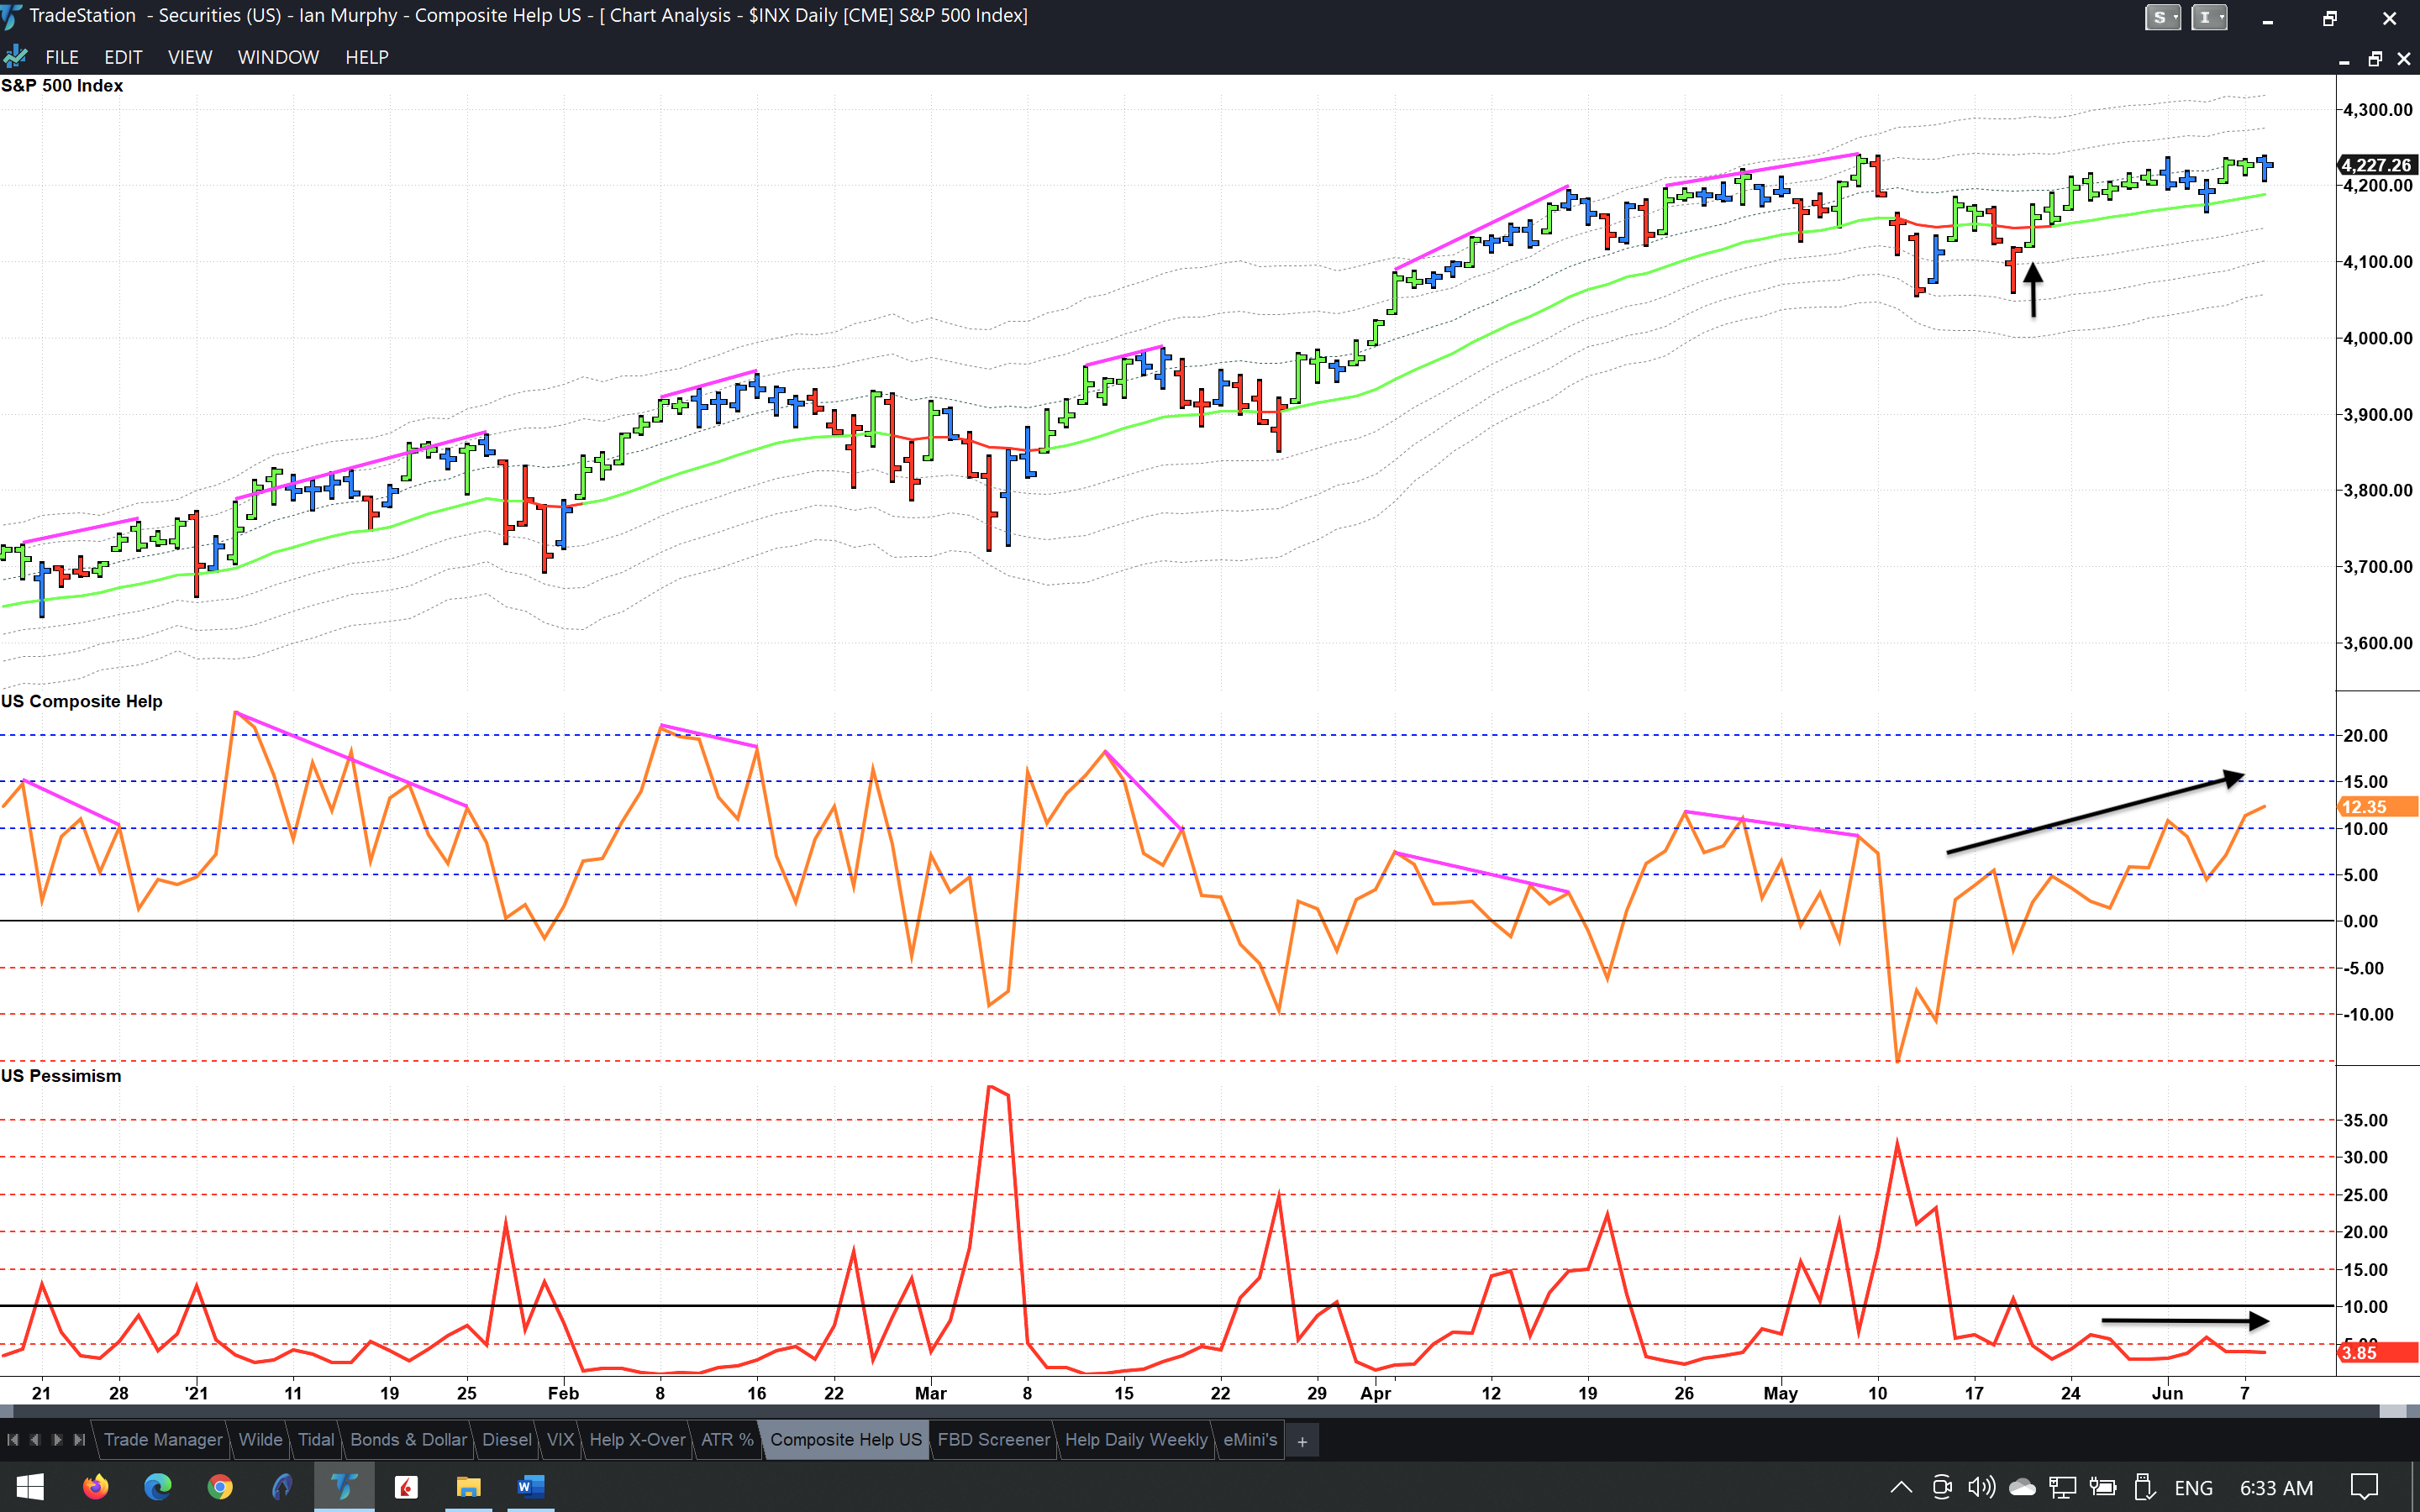The width and height of the screenshot is (2420, 1512).
Task: Switch to the FBD Screener tab
Action: [993, 1440]
